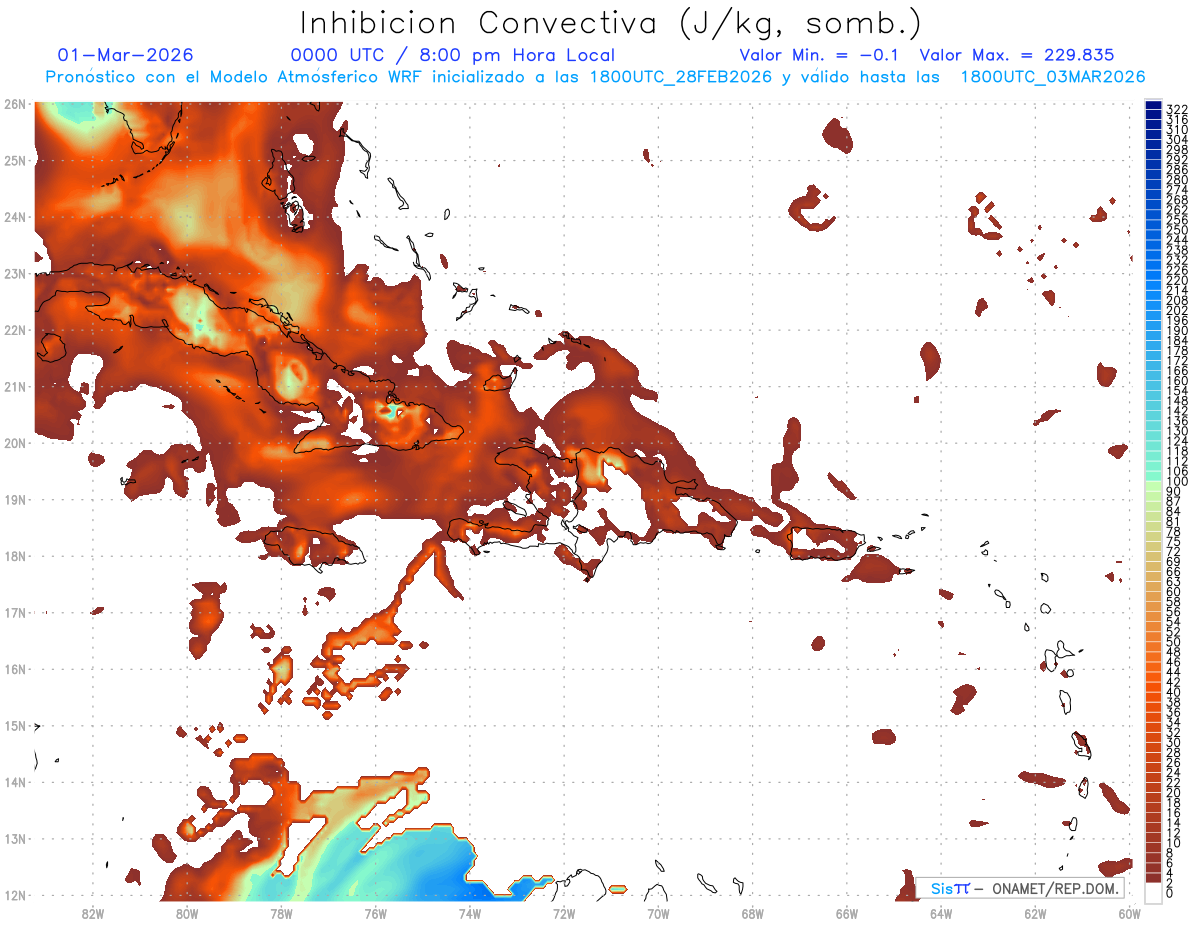Click the '1800UTC_03MAR2026' valid-until time

tap(1052, 77)
